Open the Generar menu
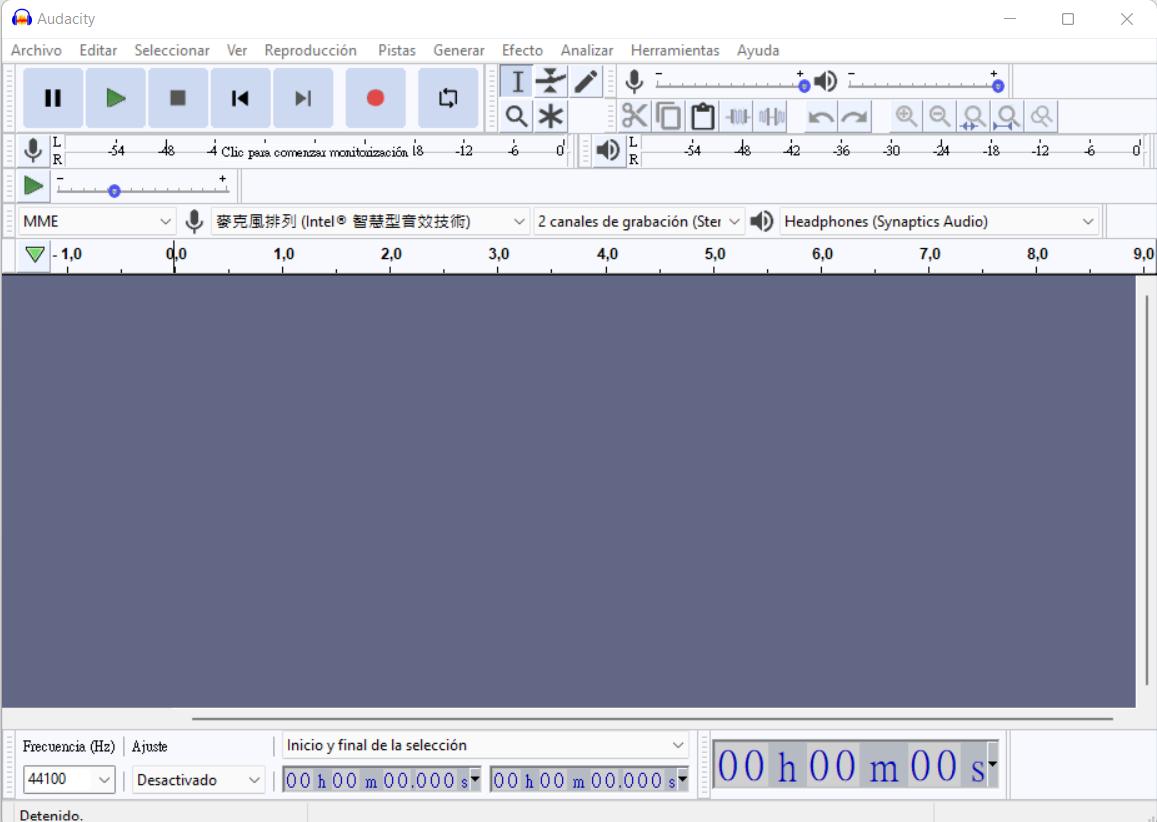The height and width of the screenshot is (822, 1157). tap(458, 50)
